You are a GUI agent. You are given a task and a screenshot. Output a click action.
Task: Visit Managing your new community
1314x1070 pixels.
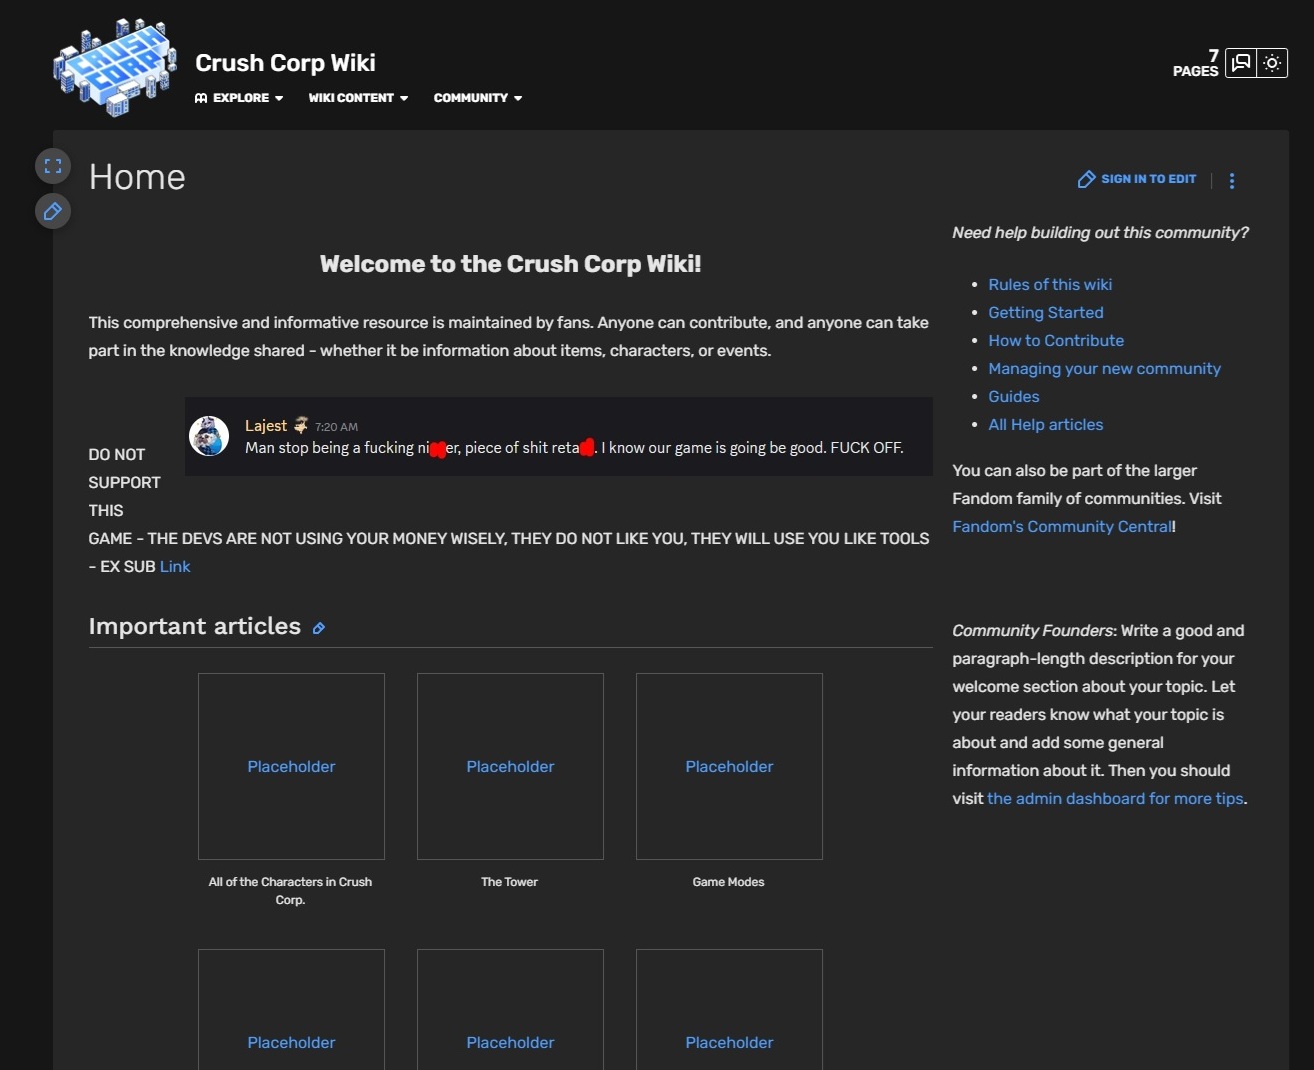click(x=1104, y=369)
